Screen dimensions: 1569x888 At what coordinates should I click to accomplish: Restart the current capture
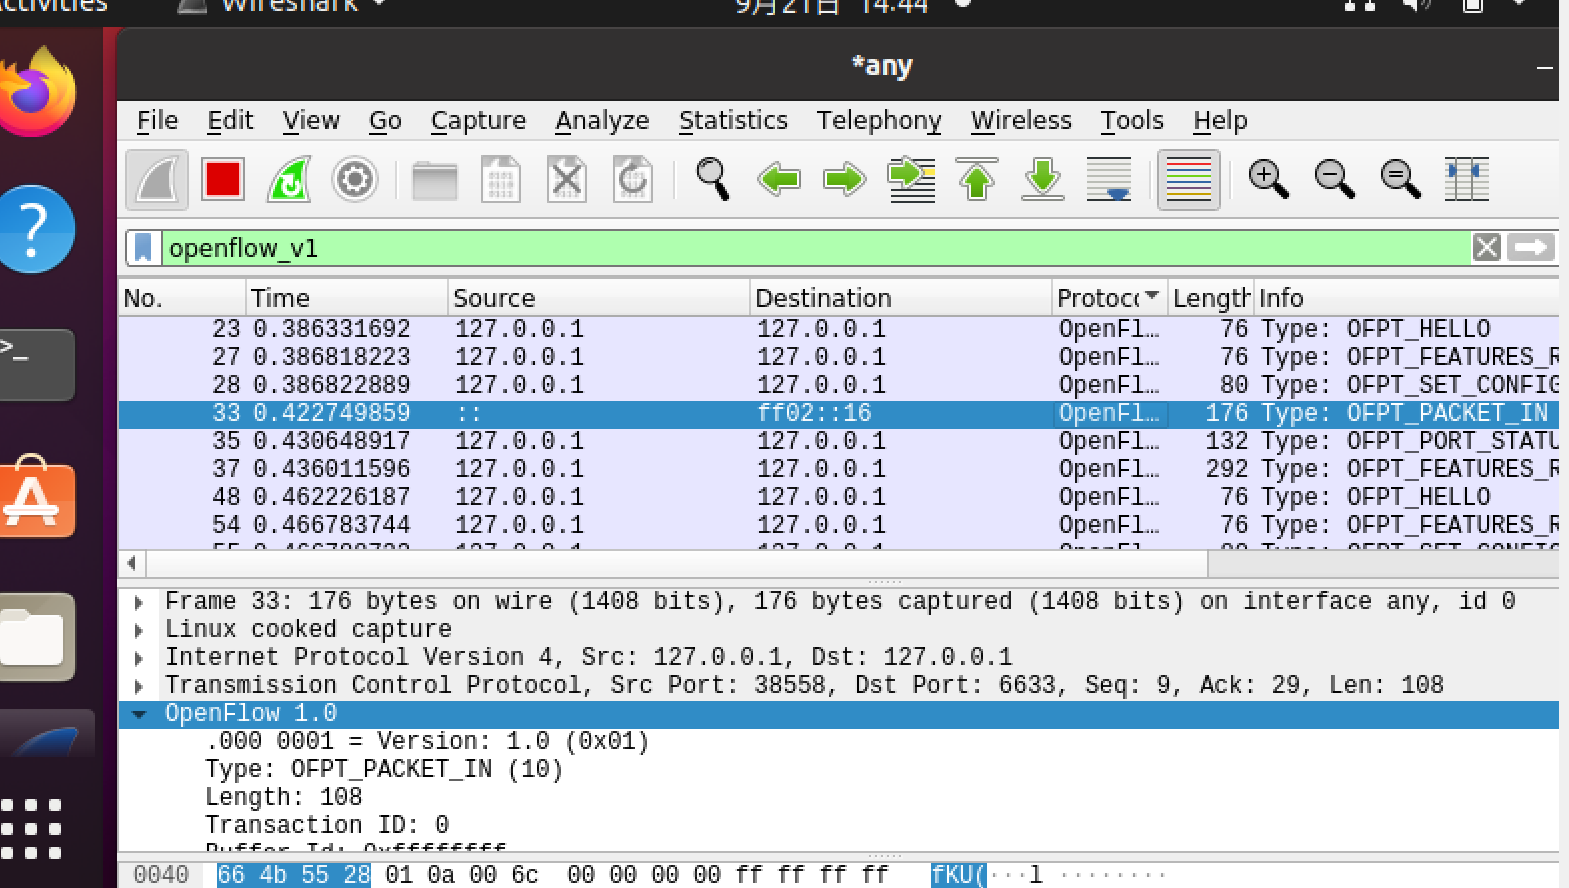click(289, 180)
